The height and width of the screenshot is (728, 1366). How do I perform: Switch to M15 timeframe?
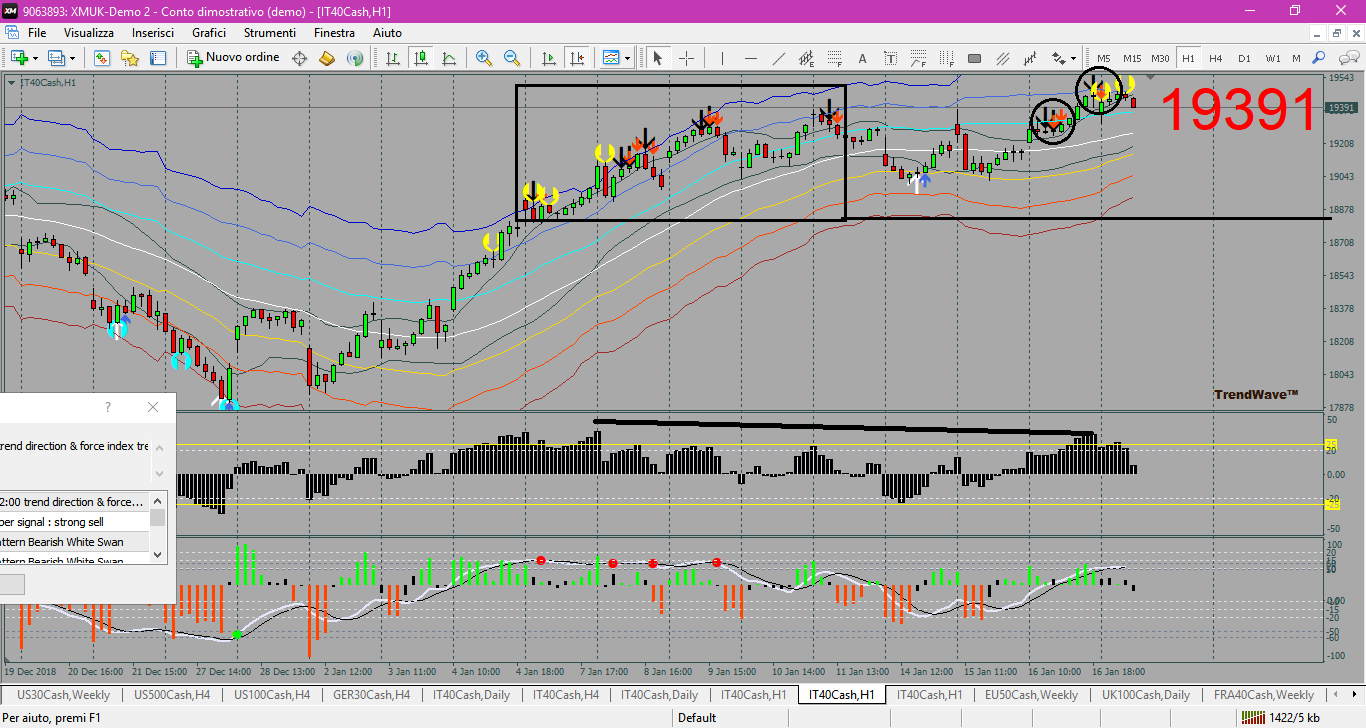(1132, 58)
